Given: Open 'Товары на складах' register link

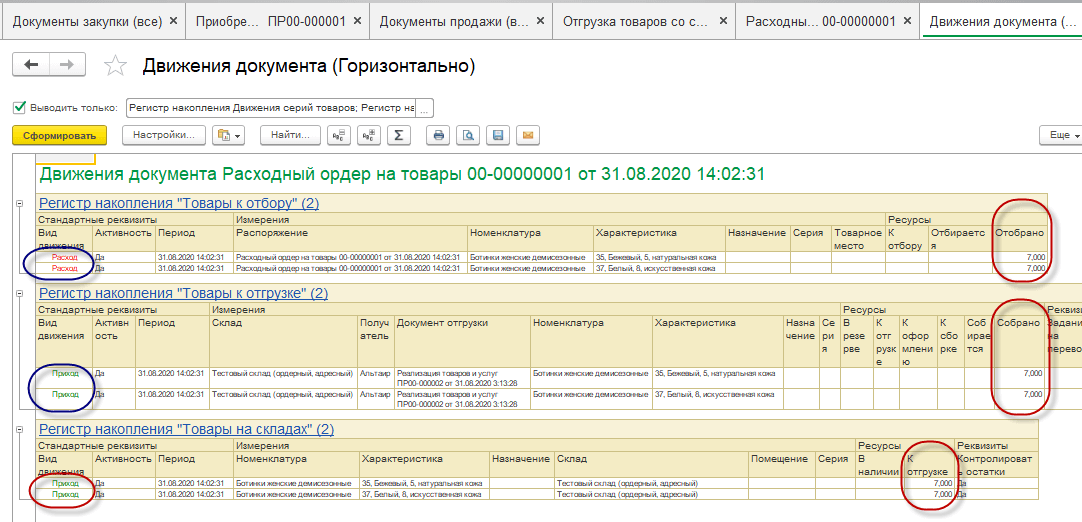Looking at the screenshot, I should click(x=186, y=429).
